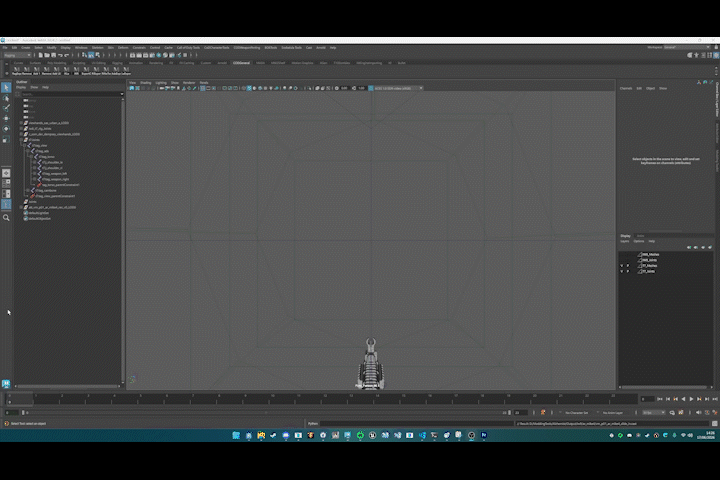This screenshot has height=480, width=720.
Task: Go to start of playback range
Action: (660, 399)
